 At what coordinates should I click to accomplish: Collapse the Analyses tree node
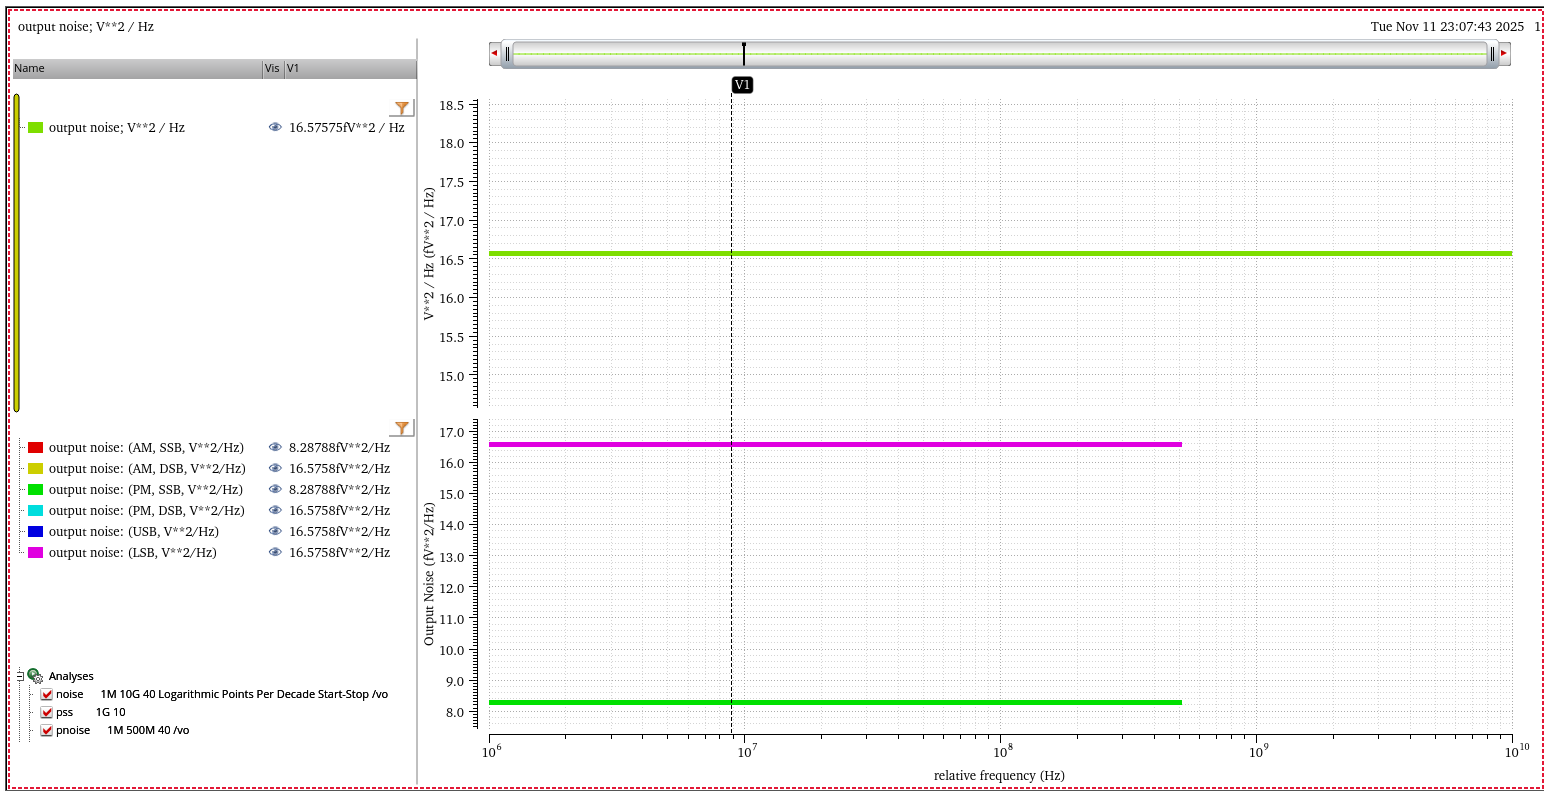click(20, 676)
